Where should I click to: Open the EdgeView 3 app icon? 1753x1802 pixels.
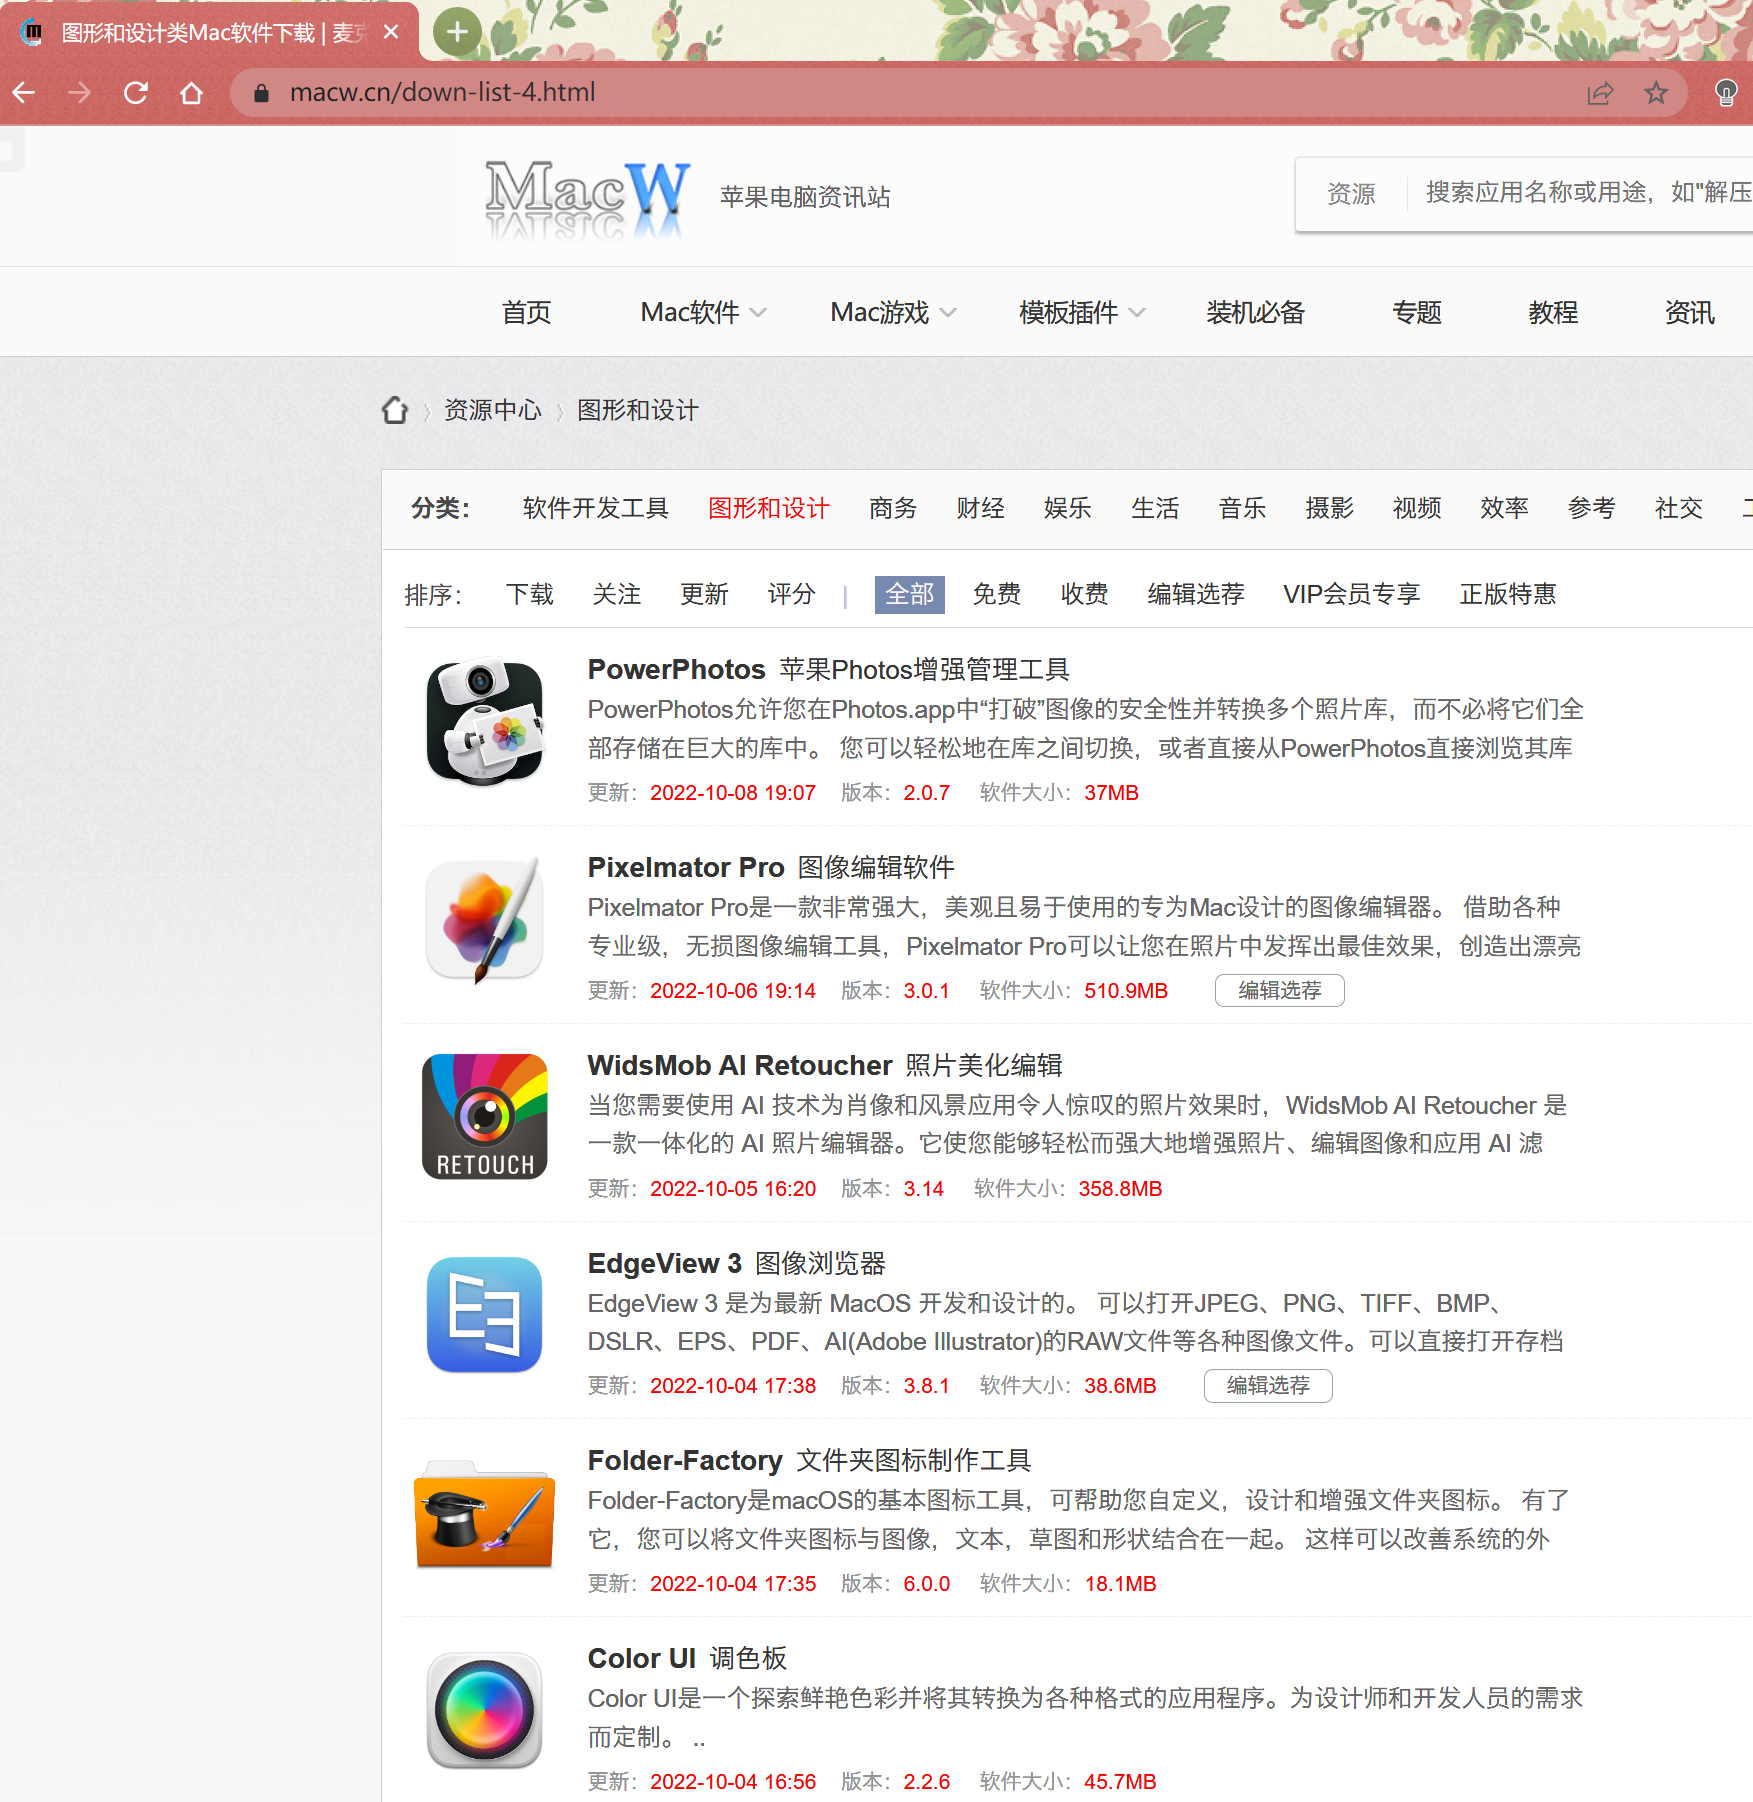tap(485, 1314)
